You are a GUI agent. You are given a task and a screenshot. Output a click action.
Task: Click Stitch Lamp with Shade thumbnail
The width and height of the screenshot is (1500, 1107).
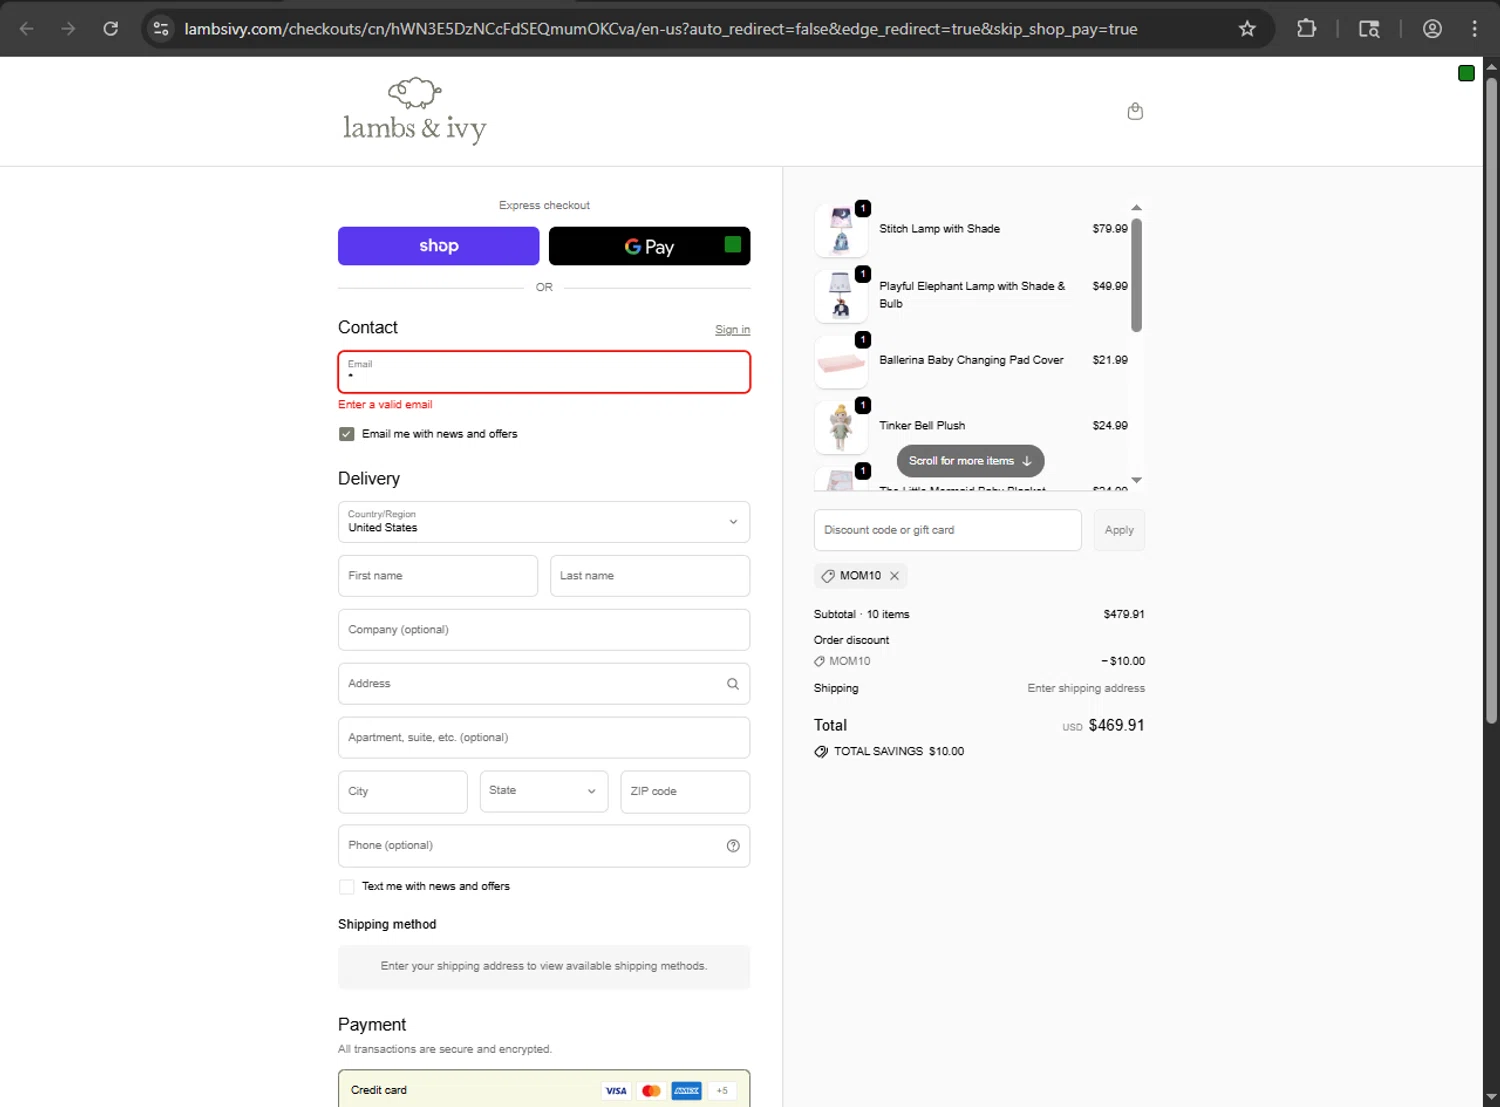[x=841, y=229]
